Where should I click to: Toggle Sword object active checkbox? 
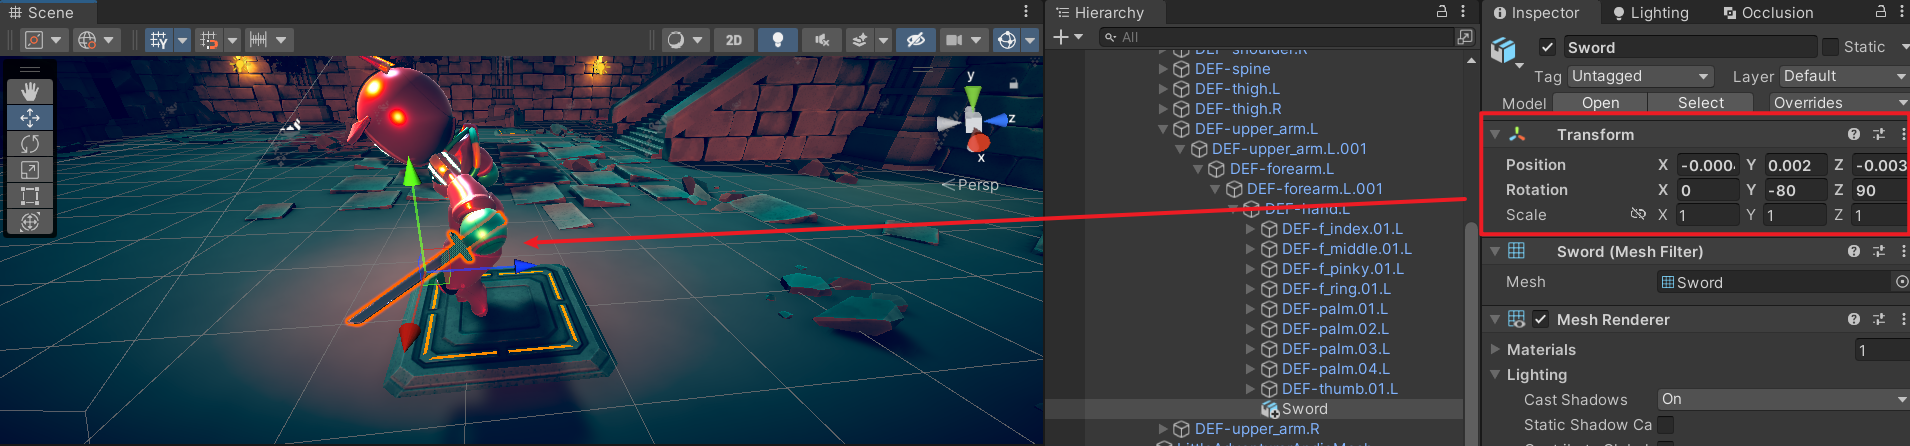point(1547,47)
